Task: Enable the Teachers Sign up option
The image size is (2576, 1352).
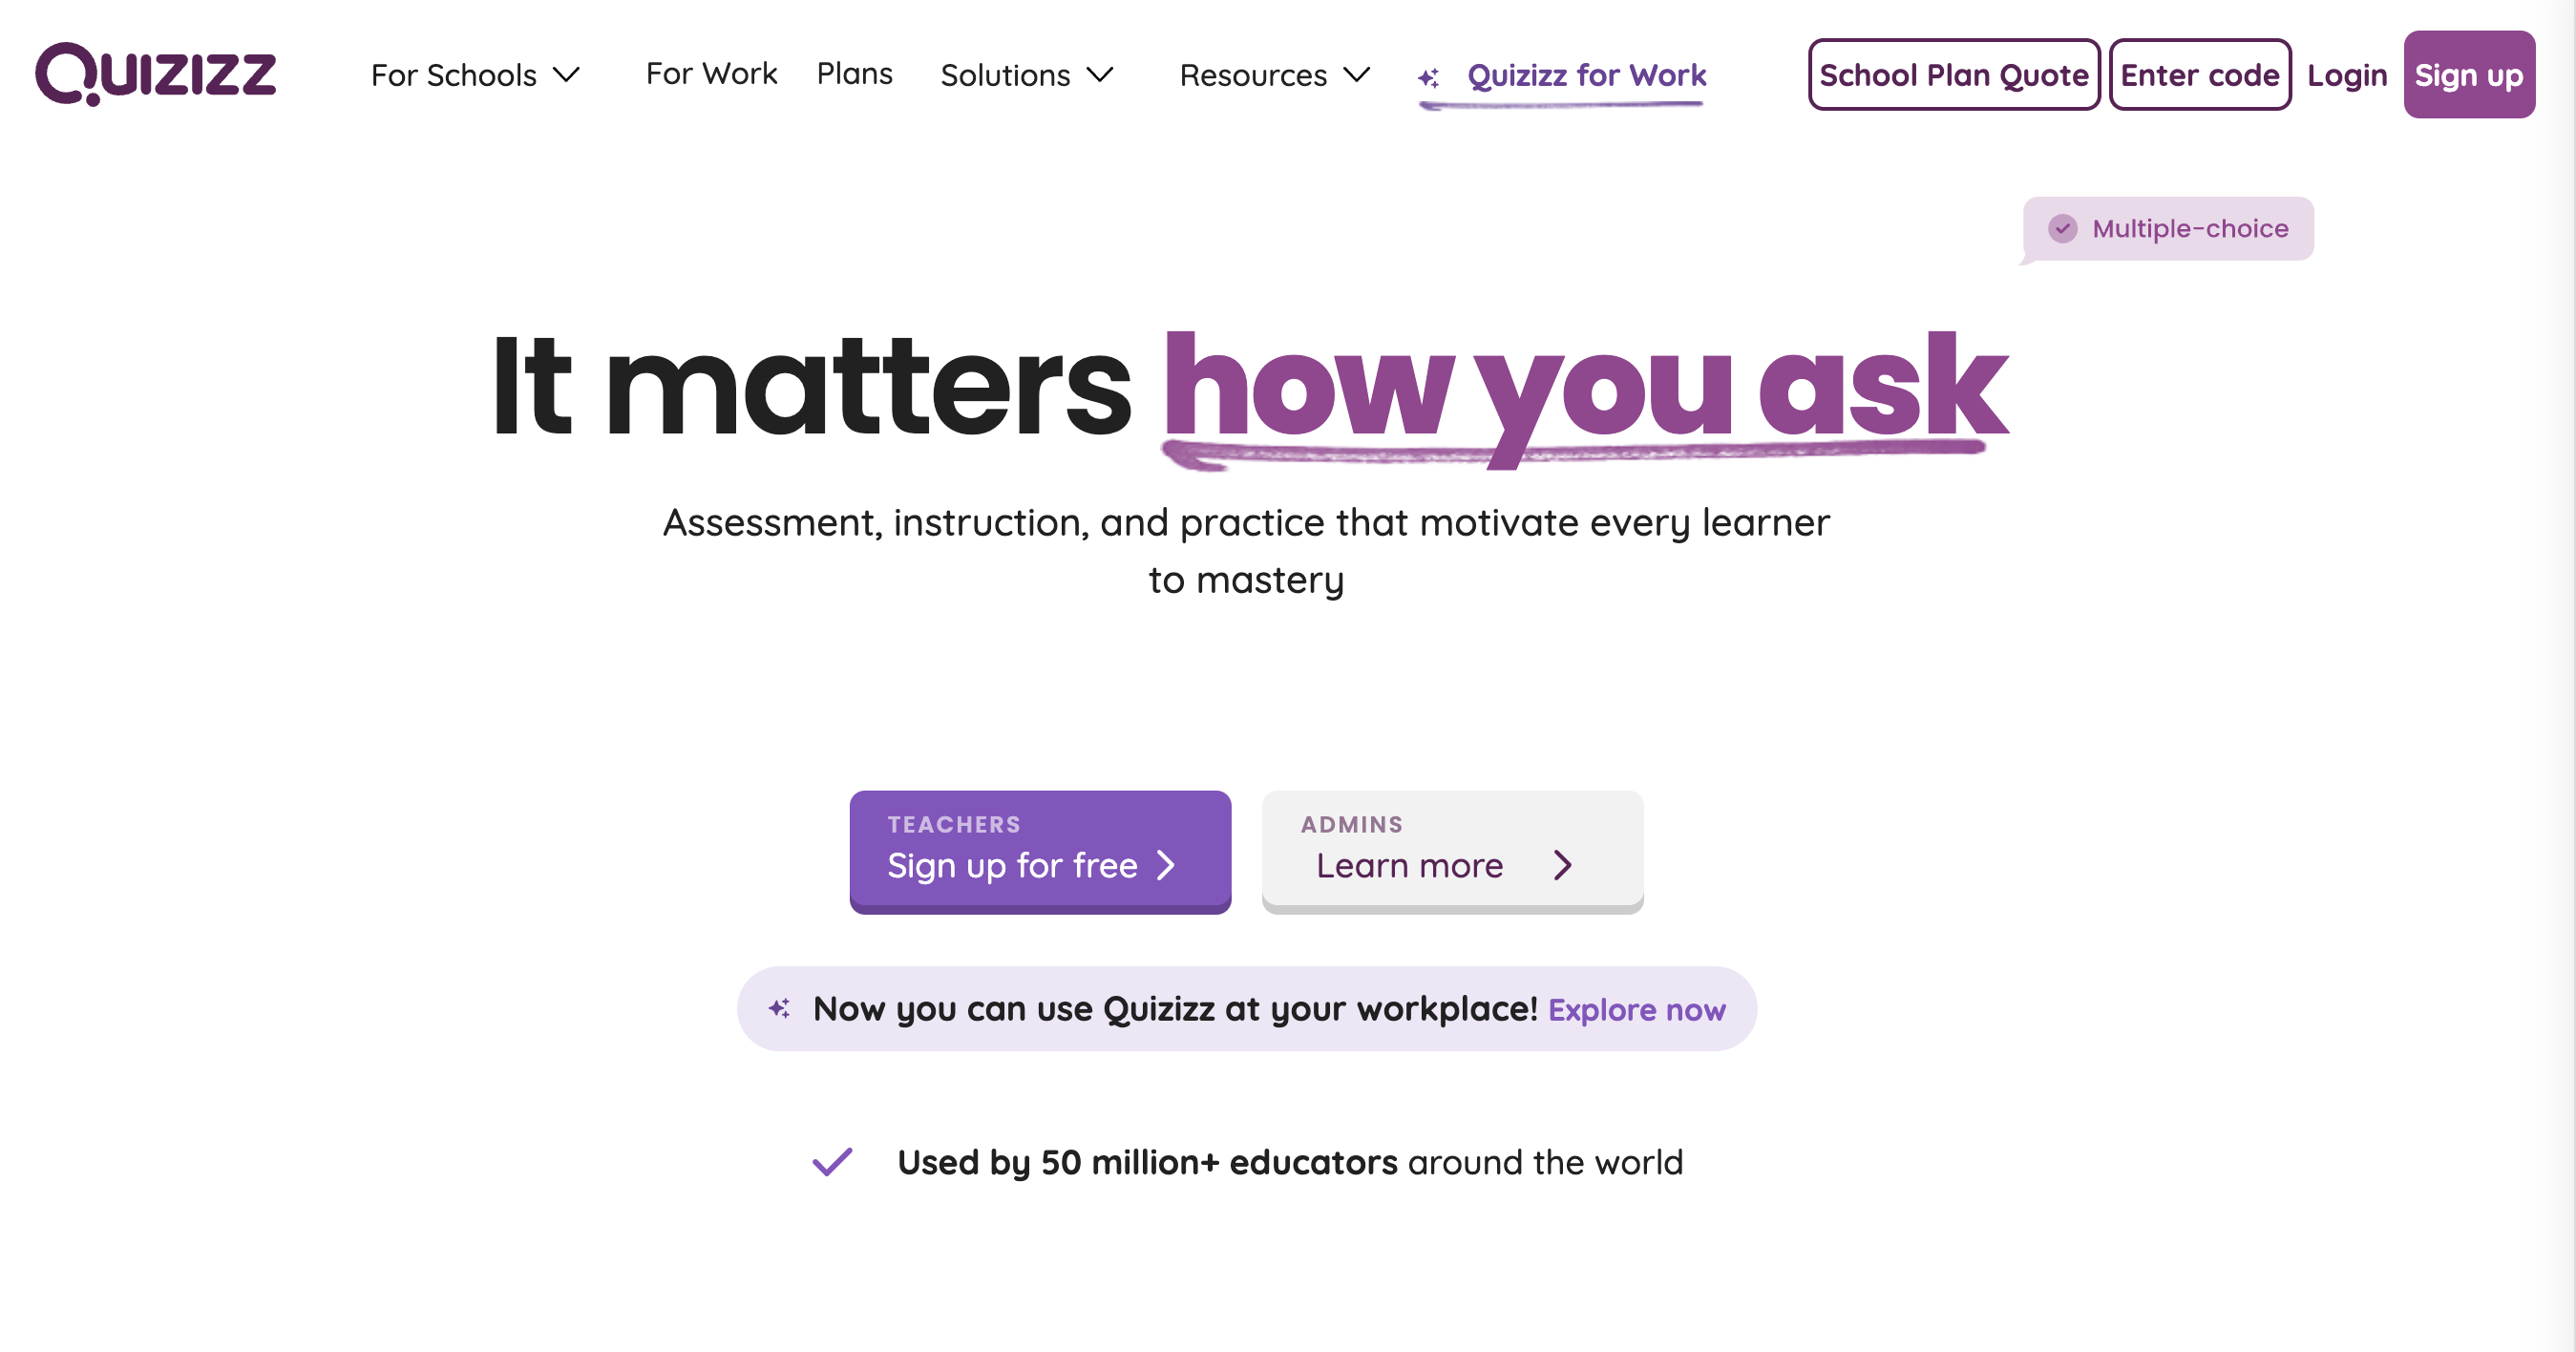Action: pyautogui.click(x=1039, y=848)
